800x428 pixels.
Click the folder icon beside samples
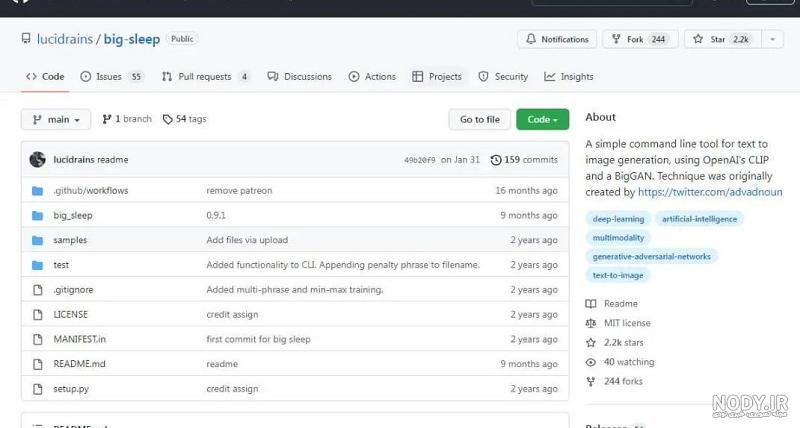[x=37, y=240]
